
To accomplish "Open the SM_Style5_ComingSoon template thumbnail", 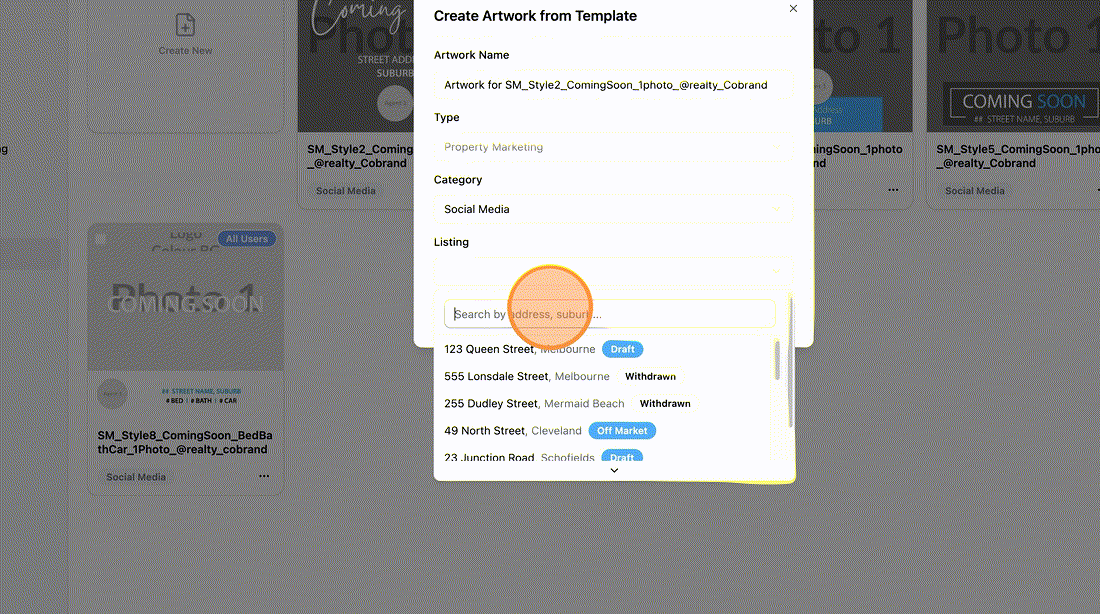I will [x=1013, y=66].
